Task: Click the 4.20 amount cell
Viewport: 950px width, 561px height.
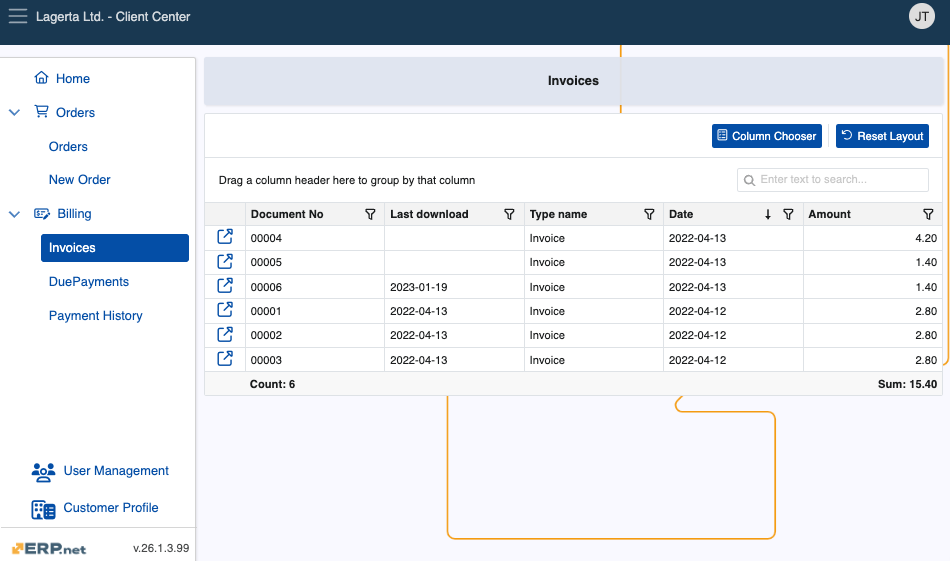Action: (872, 238)
